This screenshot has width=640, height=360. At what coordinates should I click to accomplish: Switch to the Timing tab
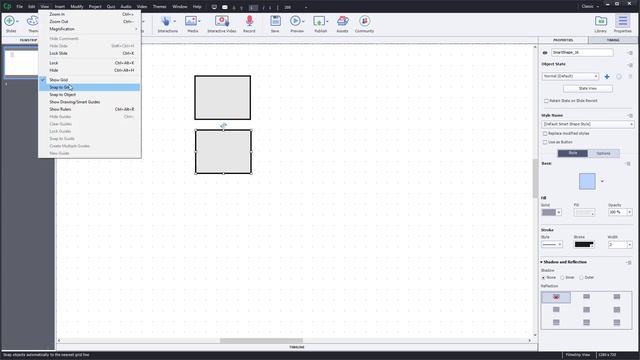click(x=613, y=40)
